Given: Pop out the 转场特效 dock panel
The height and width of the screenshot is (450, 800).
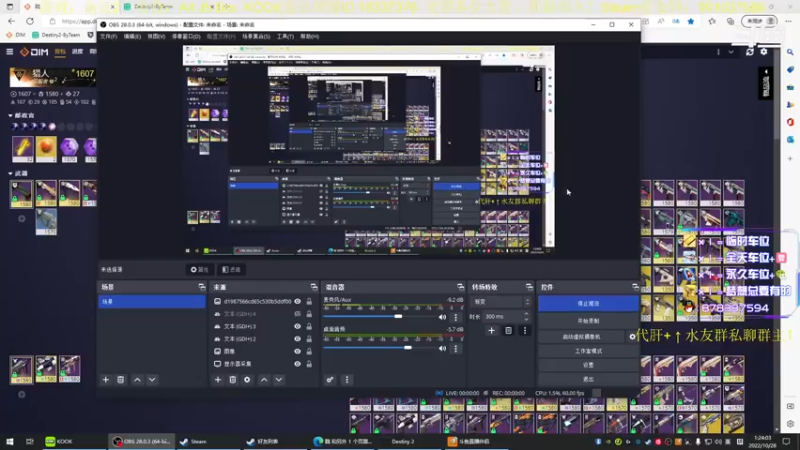Looking at the screenshot, I should [x=529, y=287].
